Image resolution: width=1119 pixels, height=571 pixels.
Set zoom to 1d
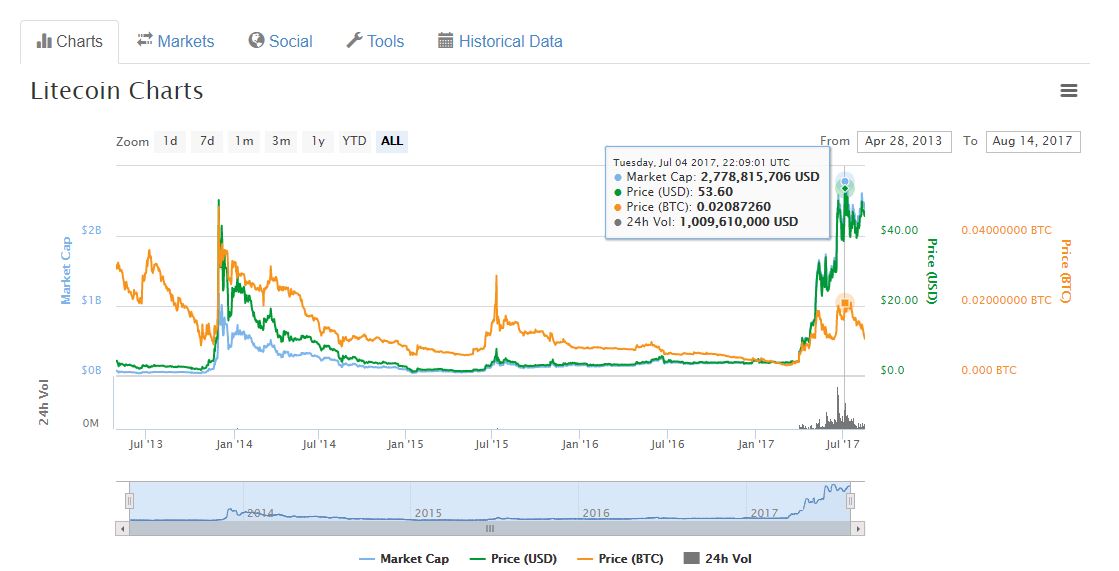coord(171,141)
